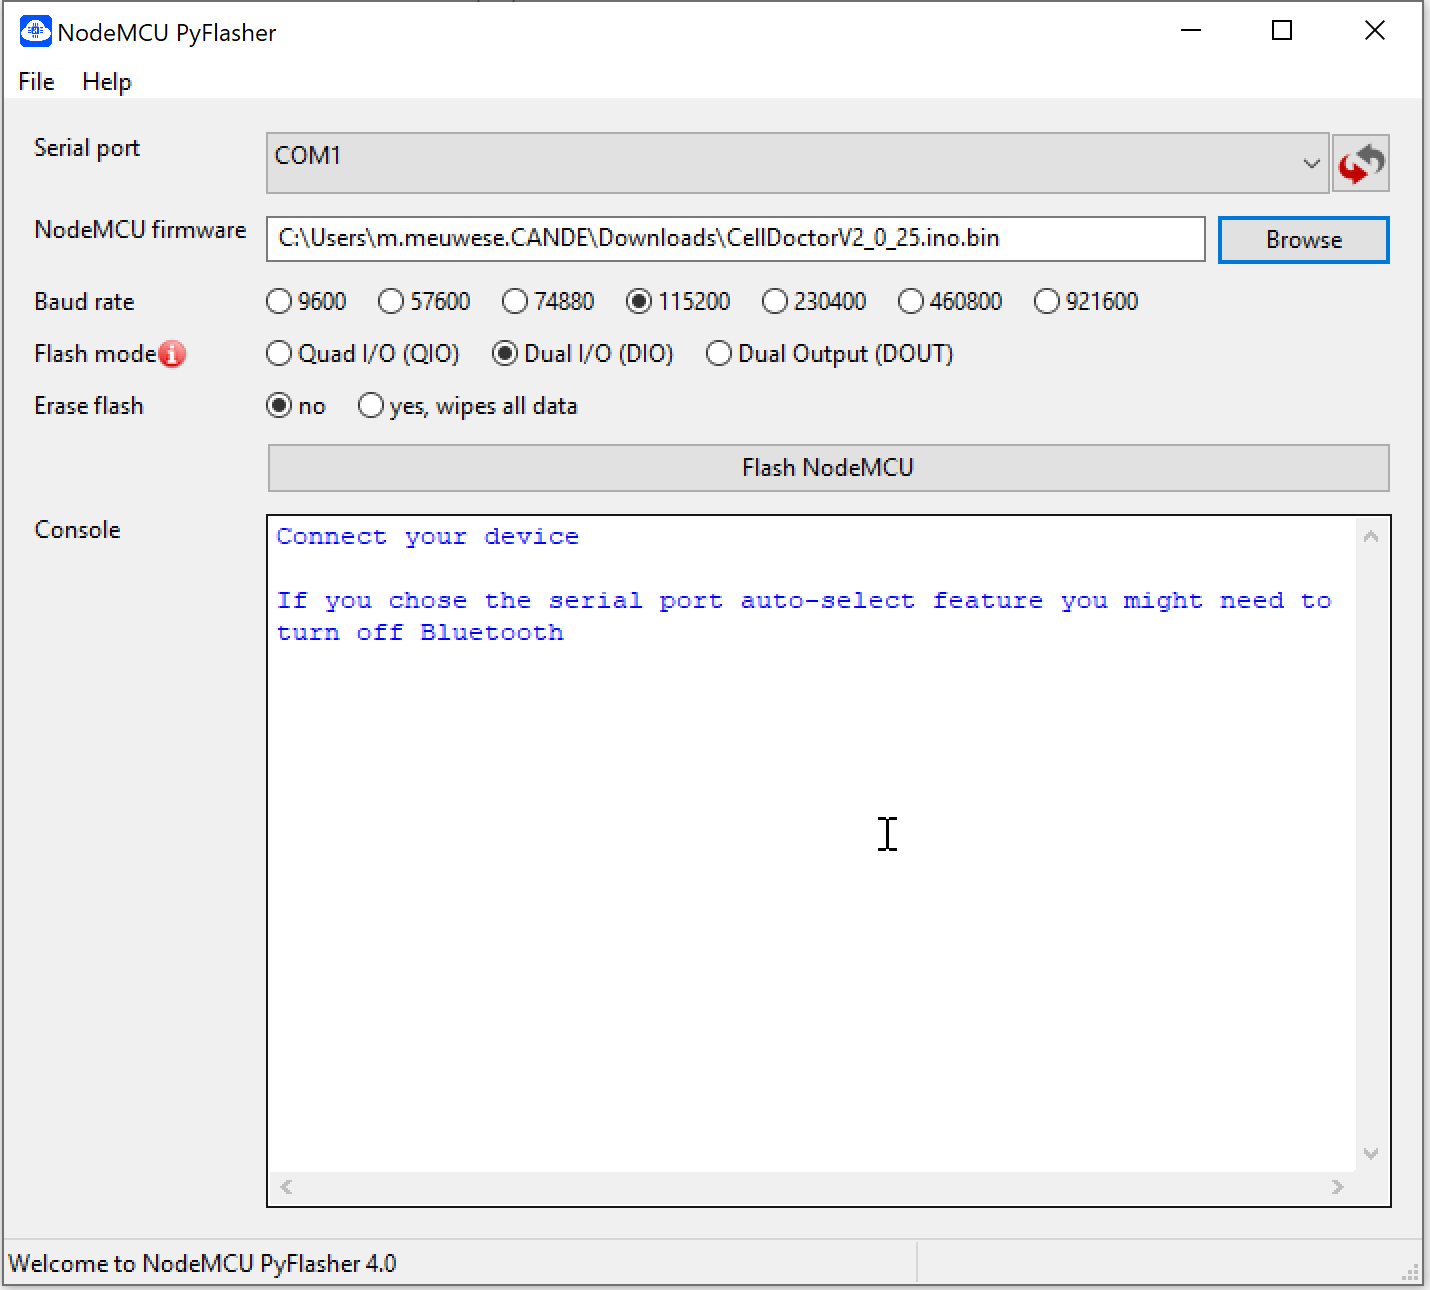Click the console scroll down arrow
The height and width of the screenshot is (1290, 1430).
(x=1371, y=1154)
